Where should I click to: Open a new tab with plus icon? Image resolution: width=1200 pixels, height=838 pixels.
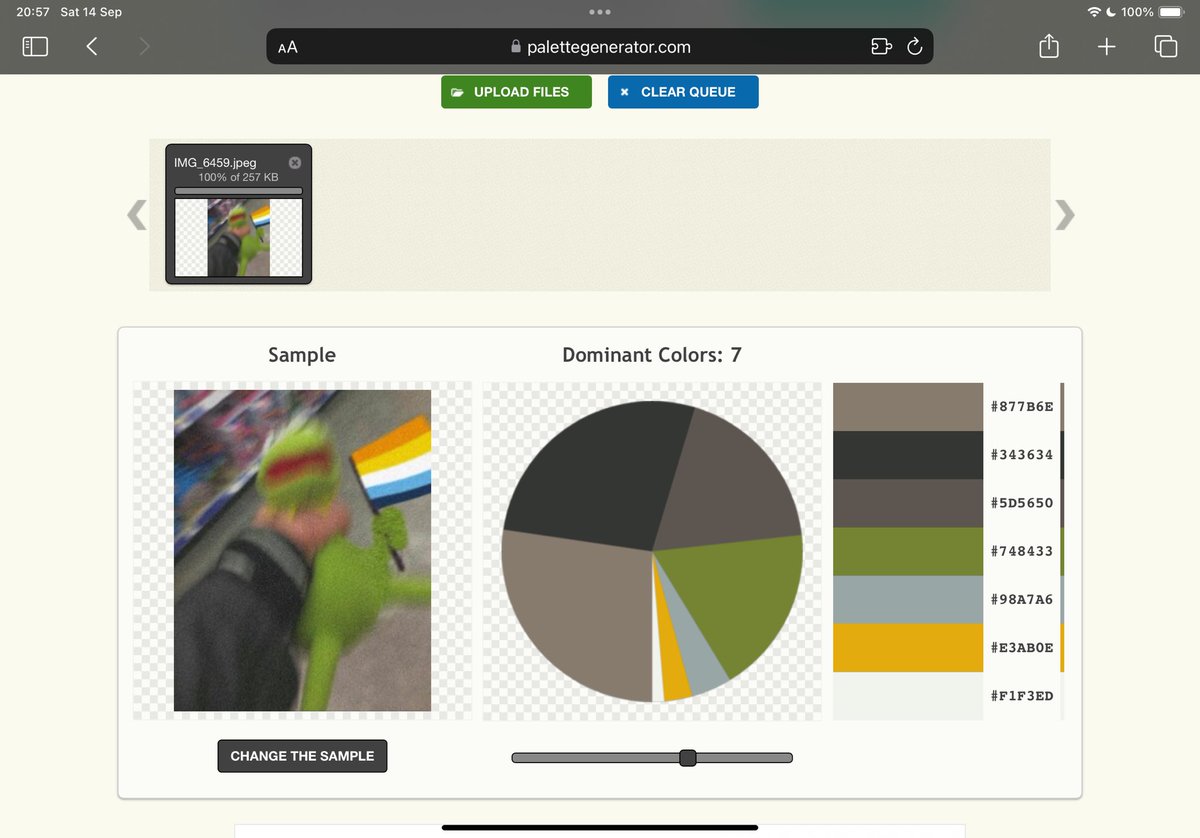[x=1106, y=46]
